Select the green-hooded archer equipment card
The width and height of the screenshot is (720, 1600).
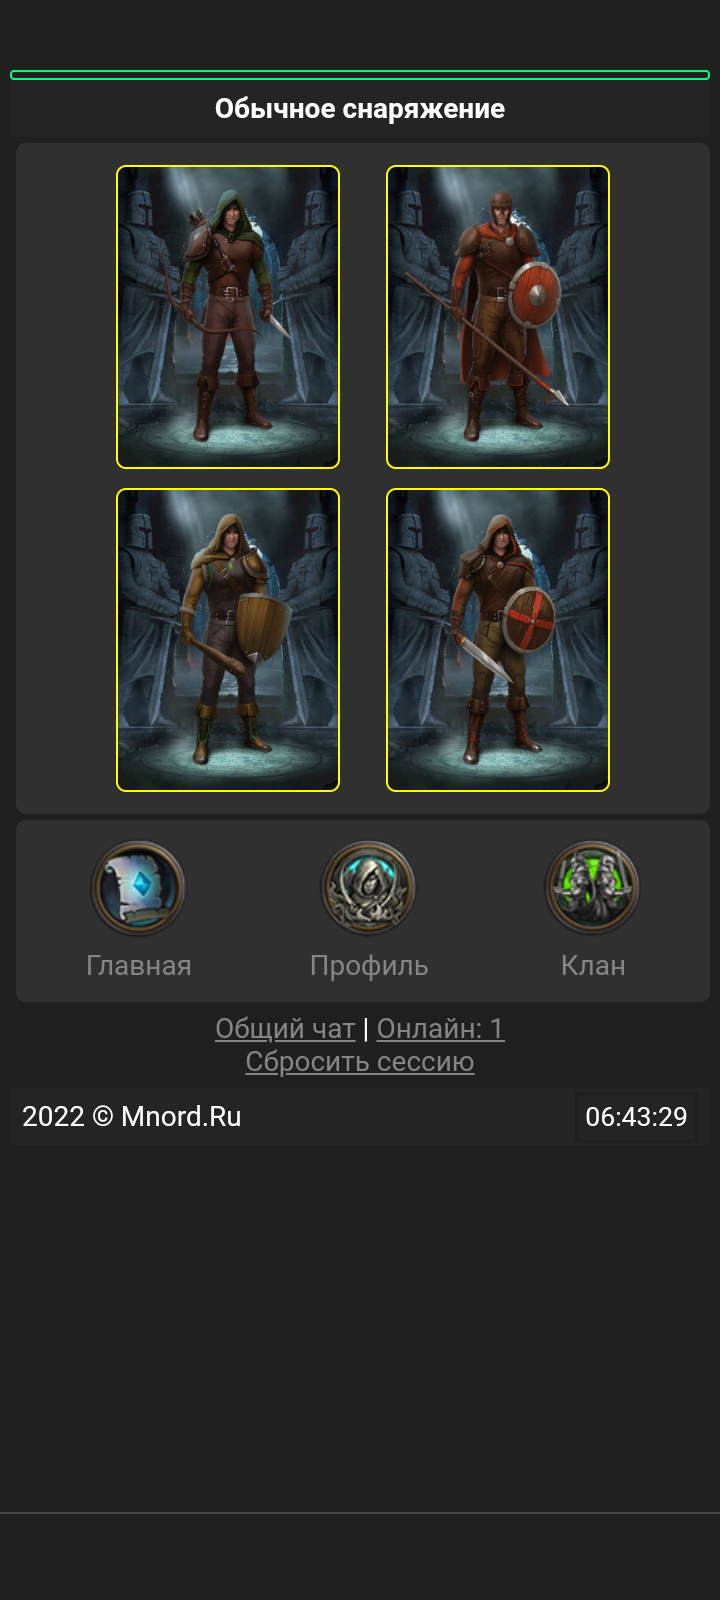pos(228,317)
